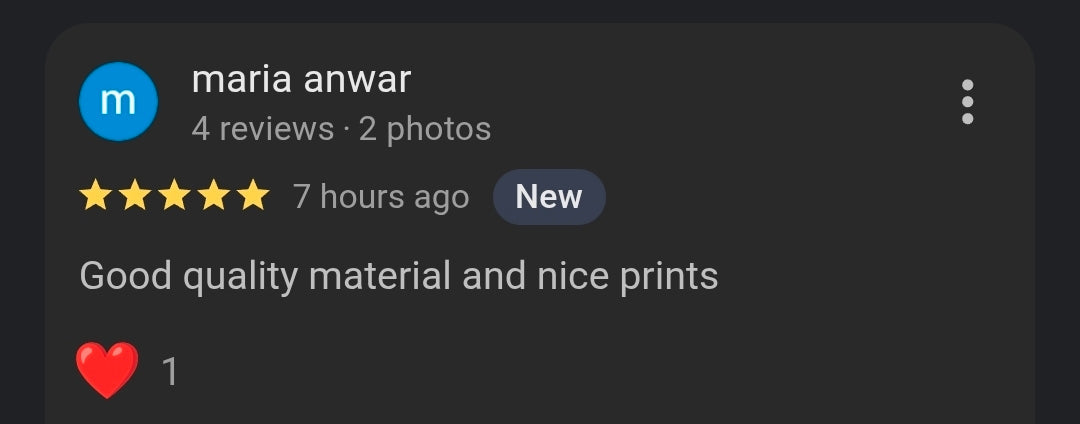Select the New badge label

(x=549, y=197)
